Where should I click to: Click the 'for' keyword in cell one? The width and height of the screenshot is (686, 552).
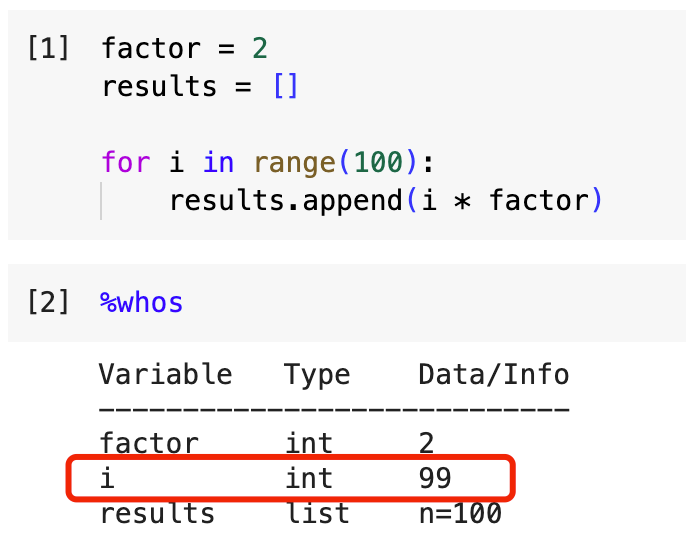pyautogui.click(x=125, y=162)
